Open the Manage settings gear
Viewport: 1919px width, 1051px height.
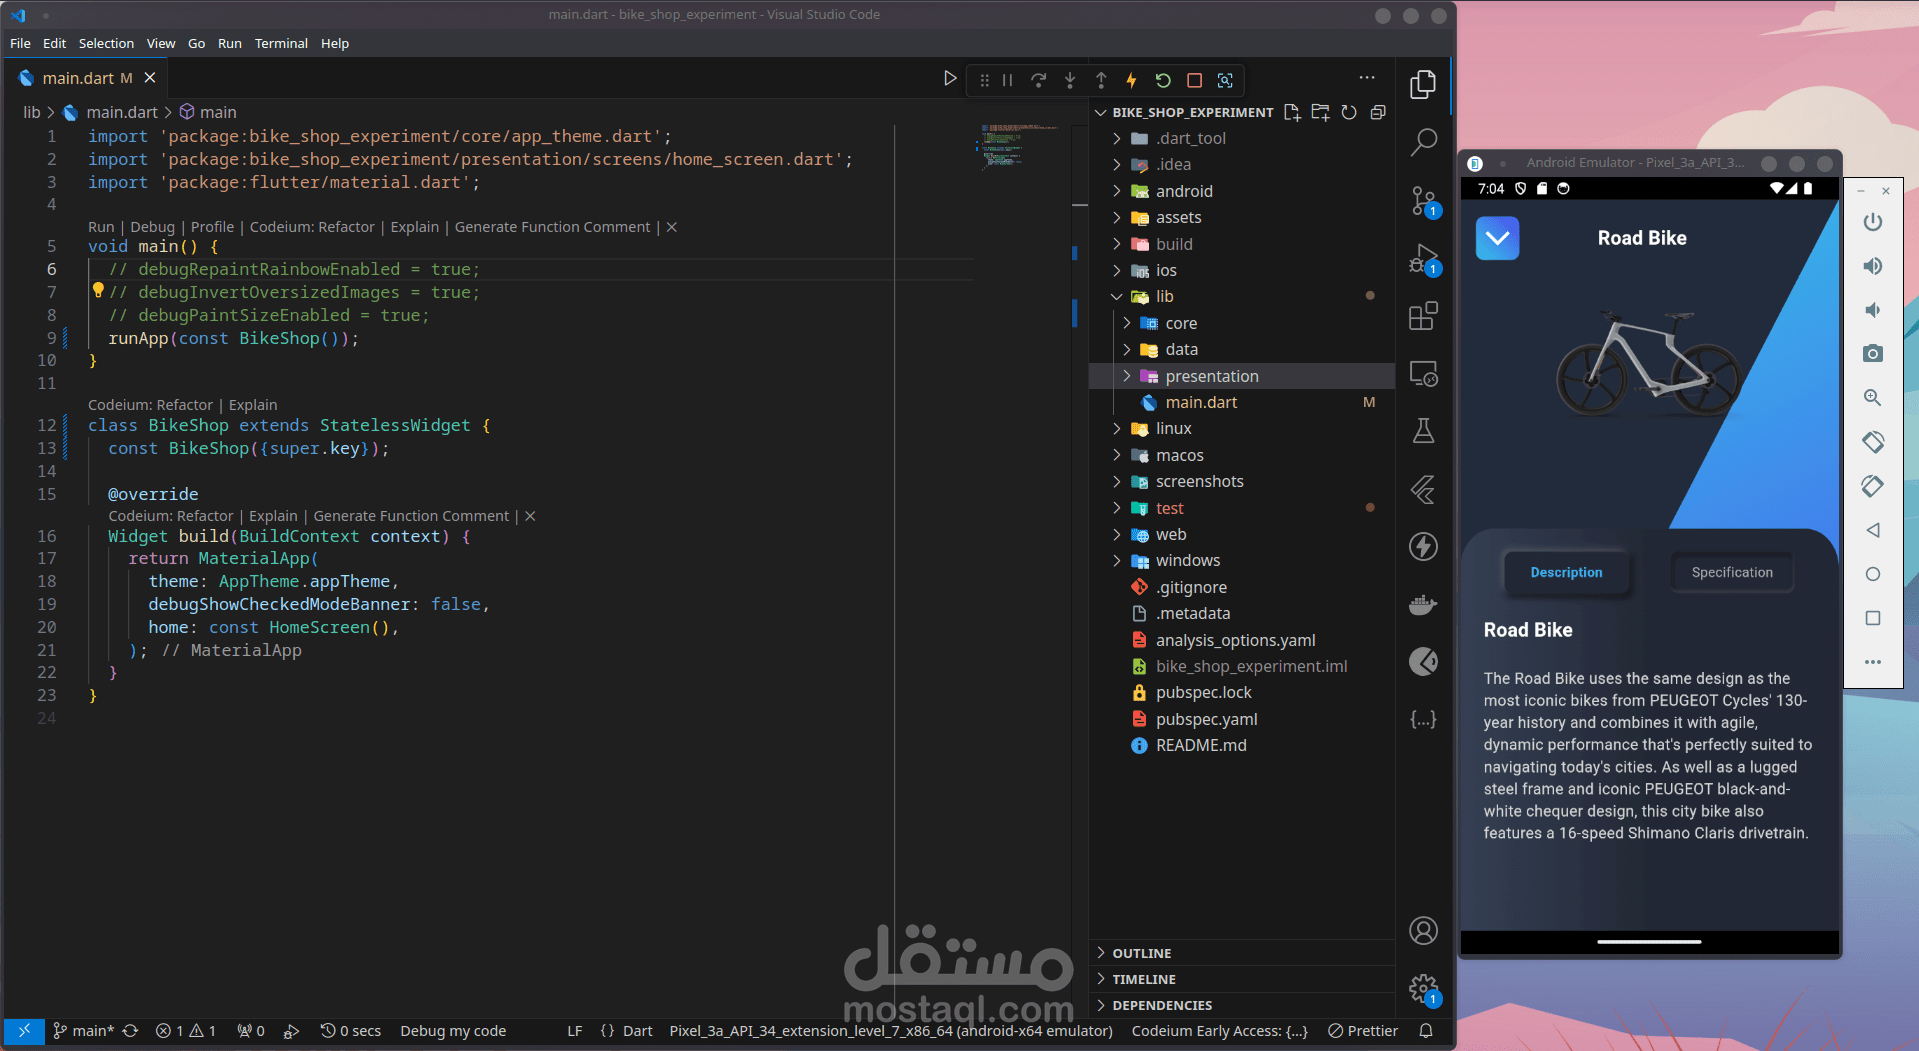[x=1423, y=990]
